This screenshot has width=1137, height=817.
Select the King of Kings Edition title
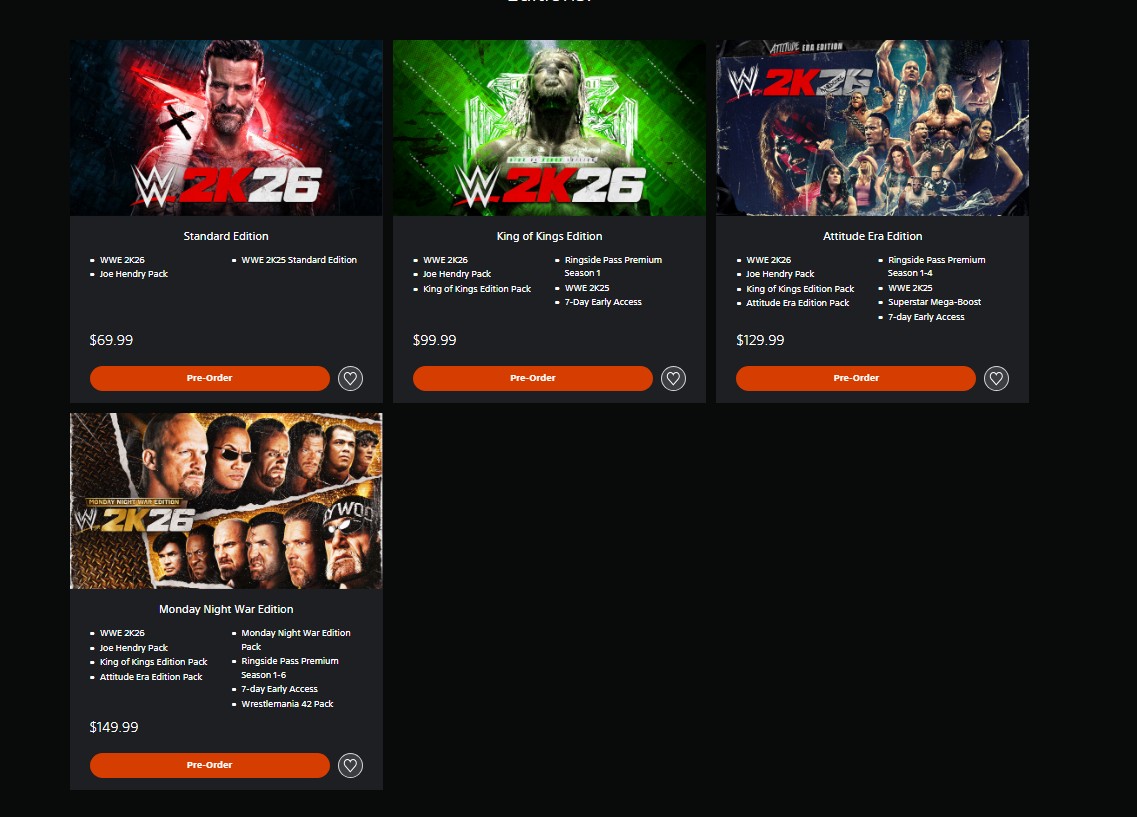[x=549, y=236]
